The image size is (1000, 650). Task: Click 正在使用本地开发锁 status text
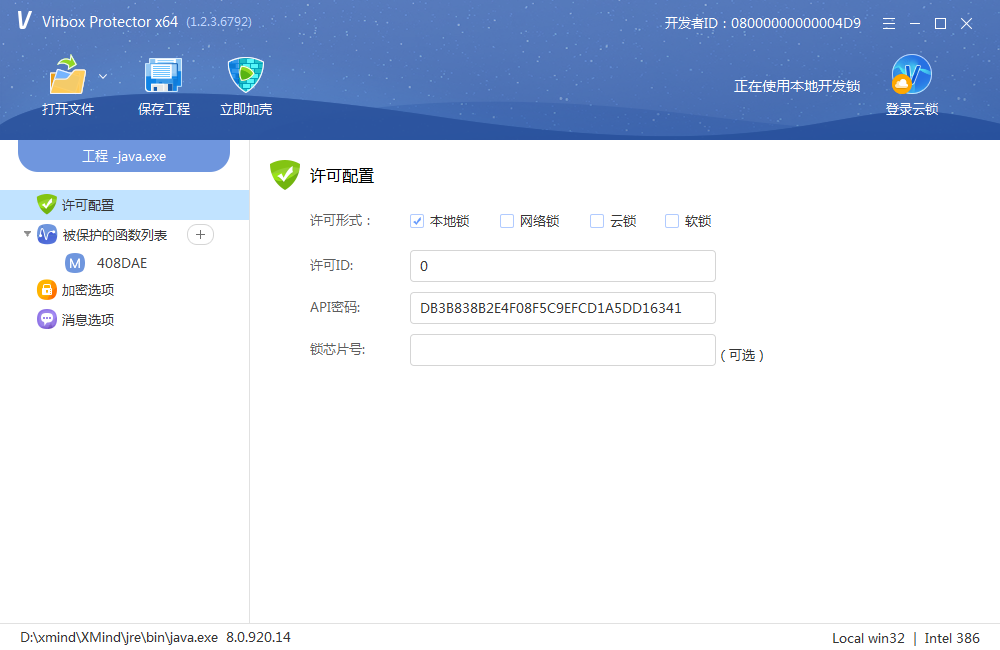pyautogui.click(x=797, y=86)
